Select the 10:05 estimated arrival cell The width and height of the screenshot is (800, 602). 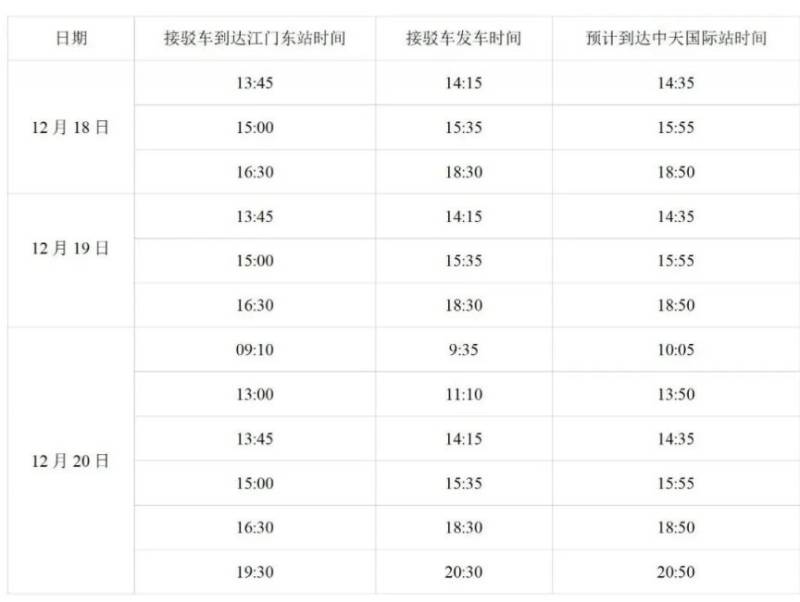[677, 351]
